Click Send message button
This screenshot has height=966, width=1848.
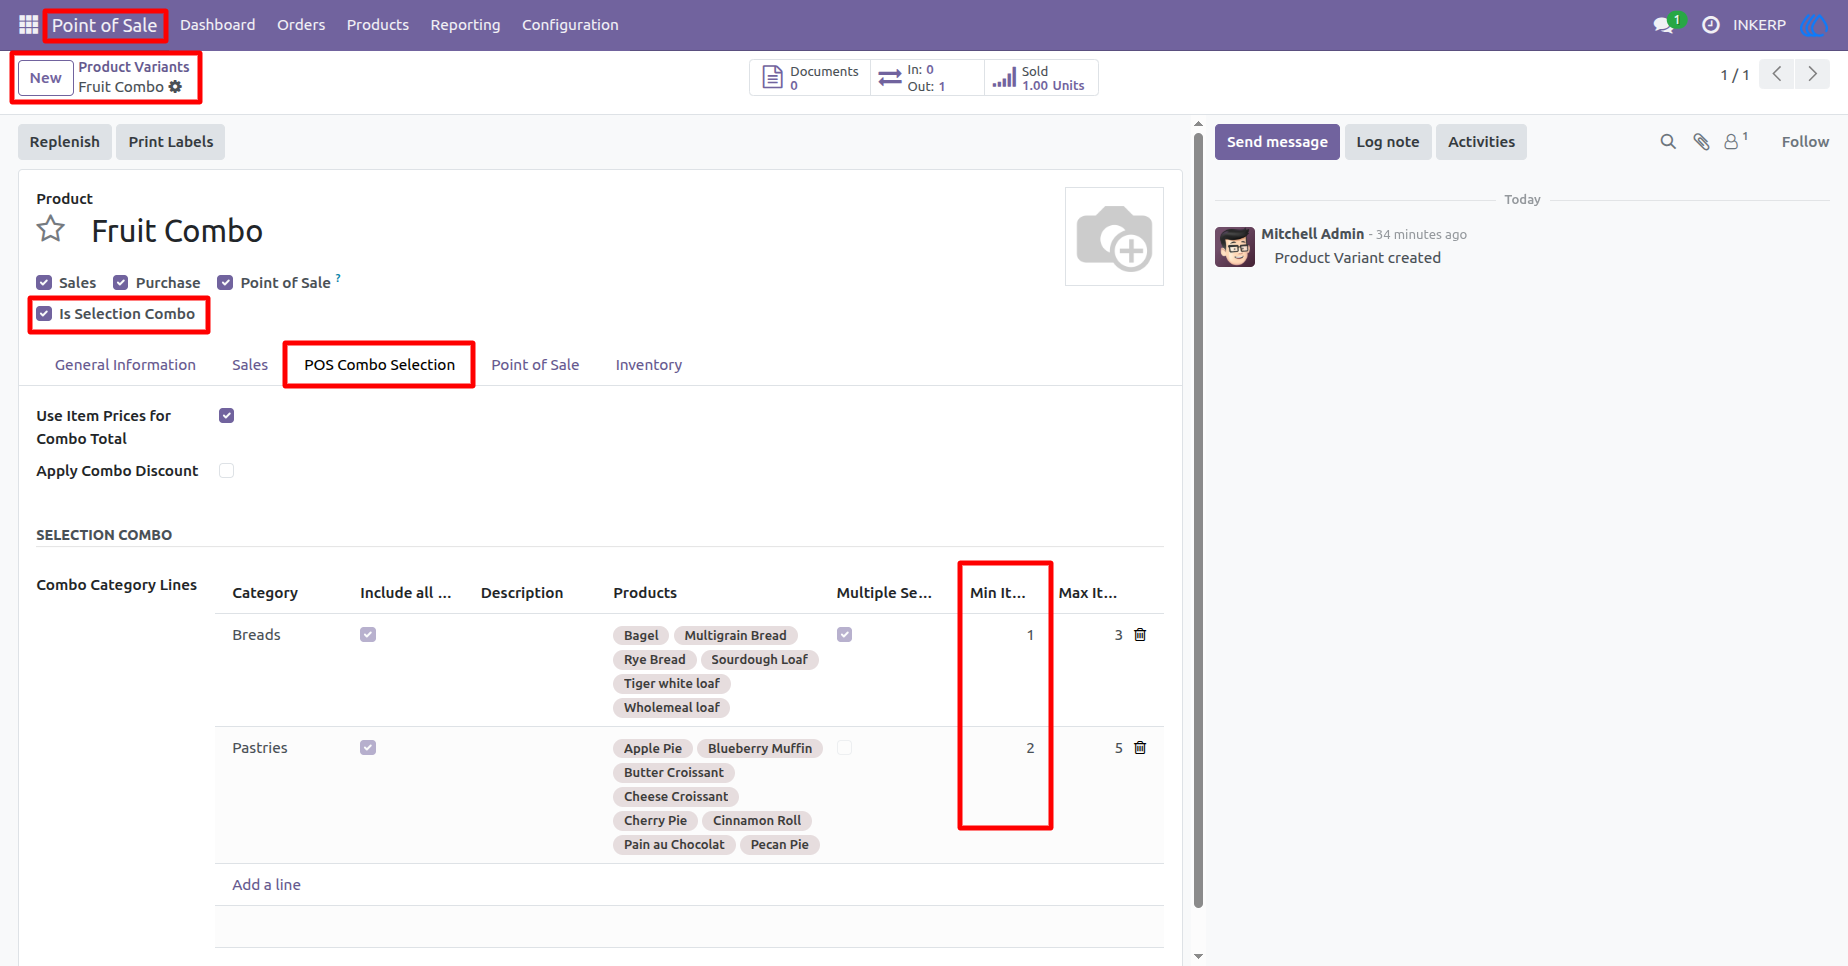[x=1277, y=142]
